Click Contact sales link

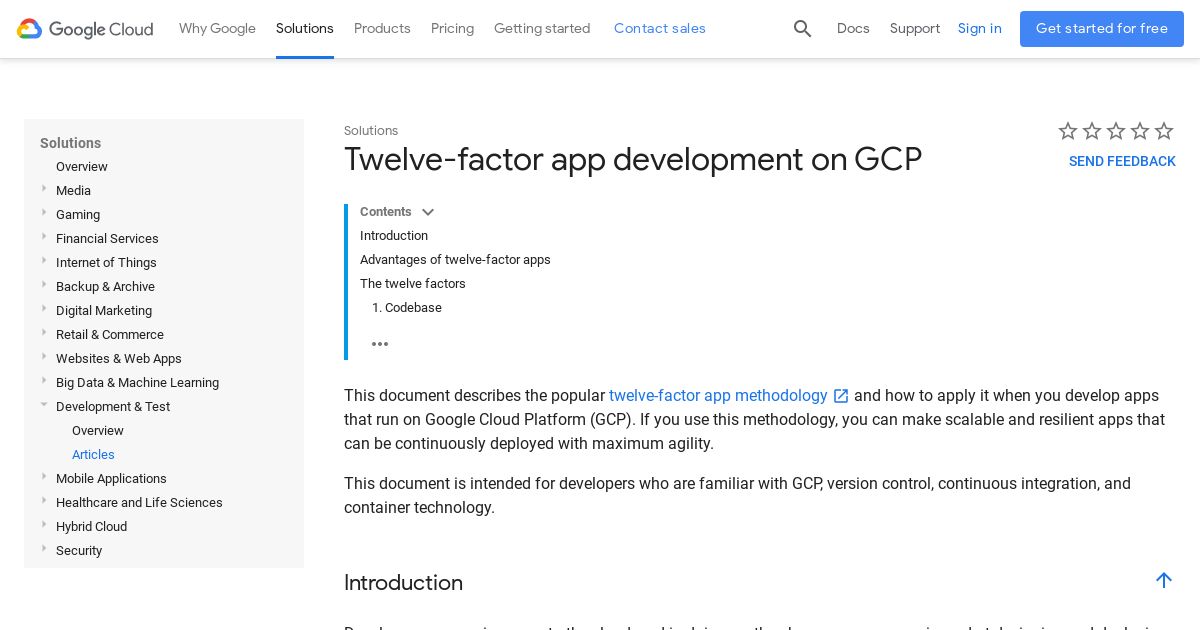tap(660, 29)
